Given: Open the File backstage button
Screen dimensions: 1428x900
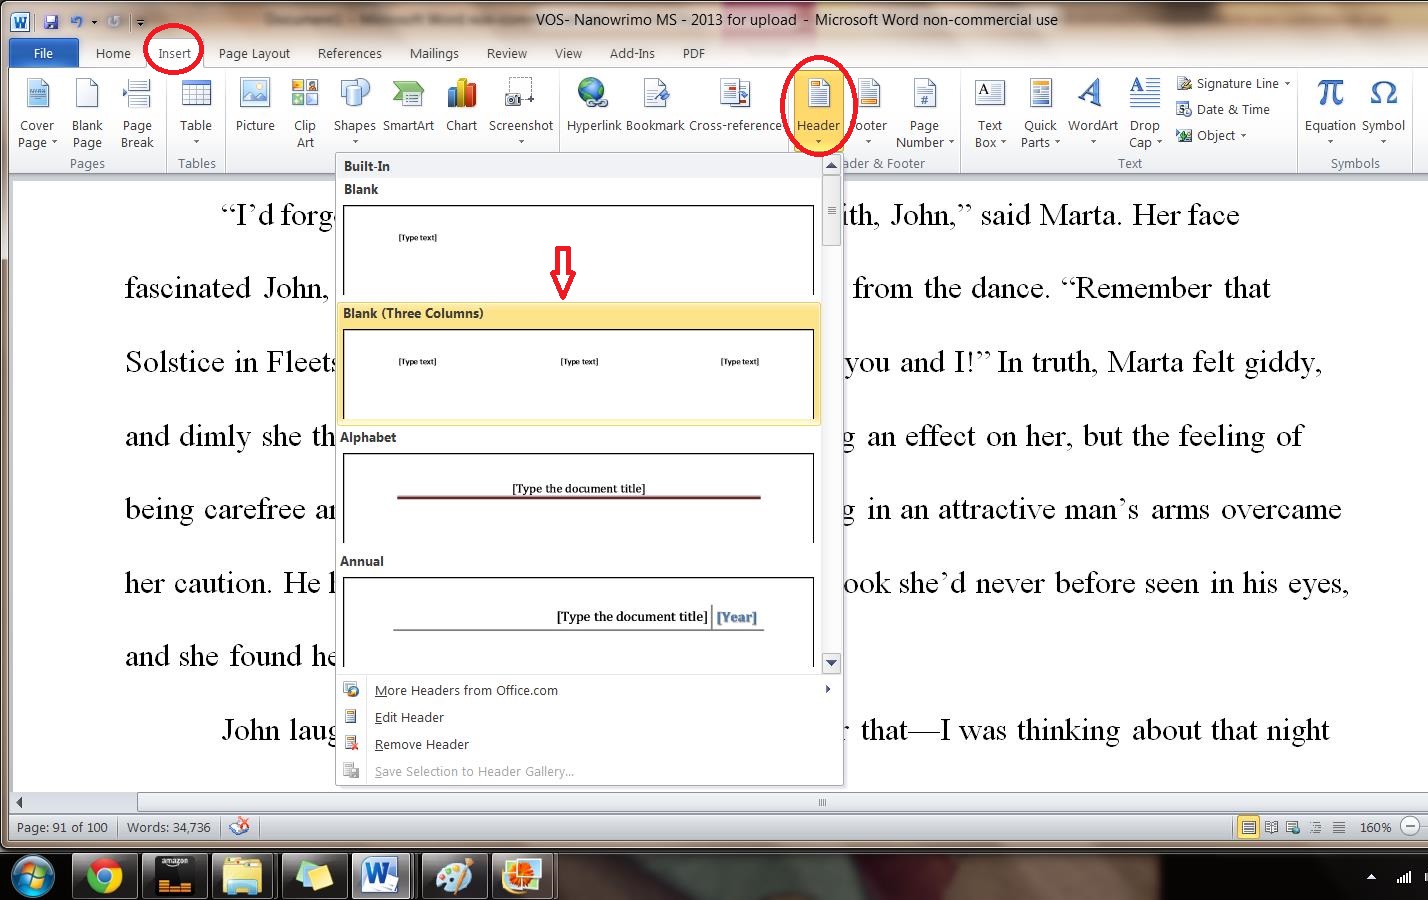Looking at the screenshot, I should [43, 53].
